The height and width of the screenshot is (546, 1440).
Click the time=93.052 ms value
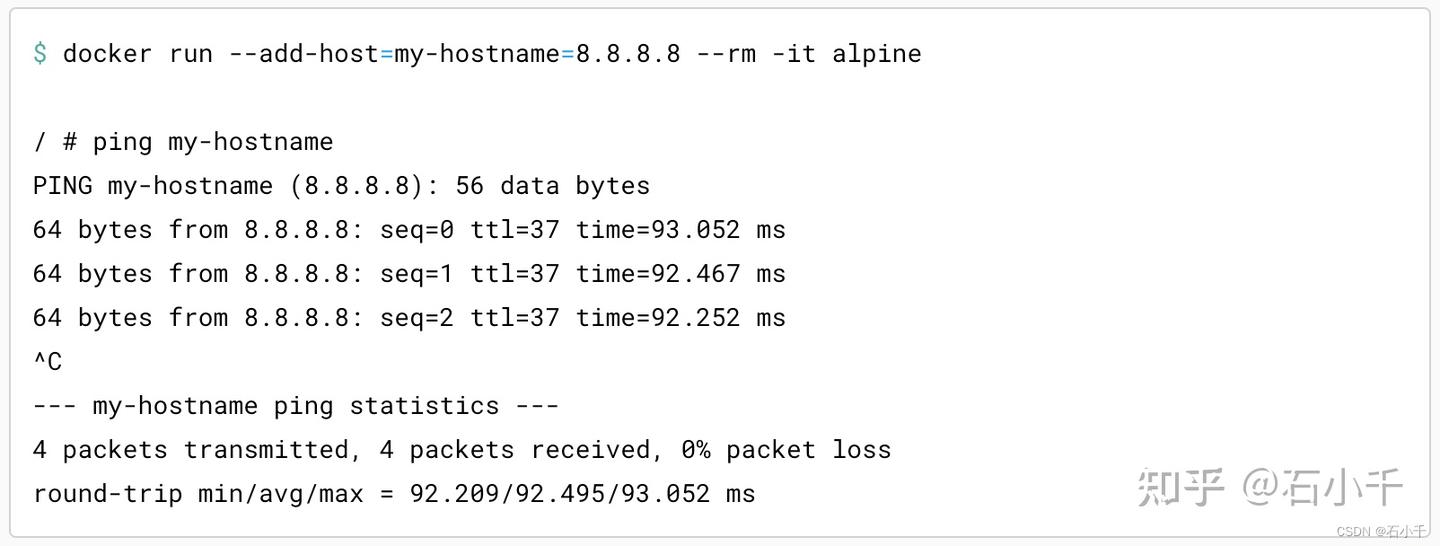click(x=680, y=230)
